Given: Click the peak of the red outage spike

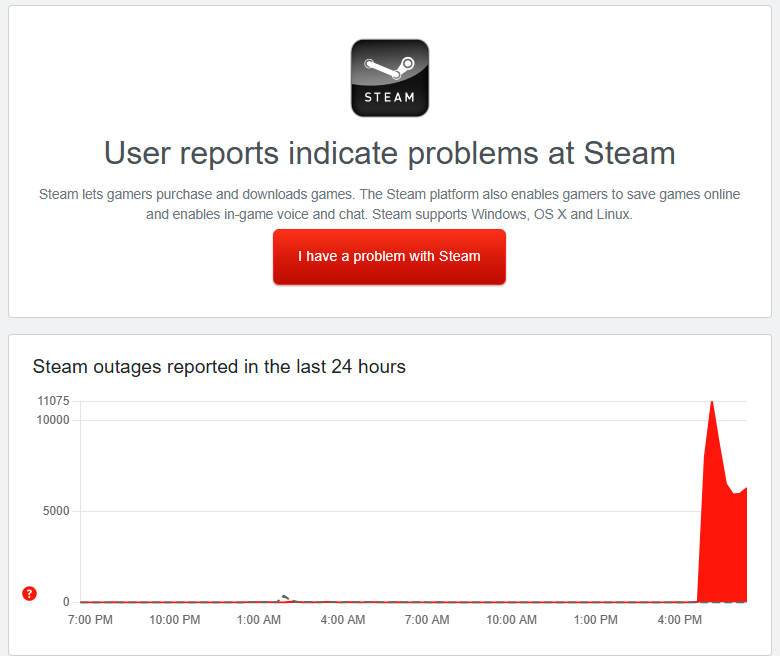Looking at the screenshot, I should tap(711, 402).
